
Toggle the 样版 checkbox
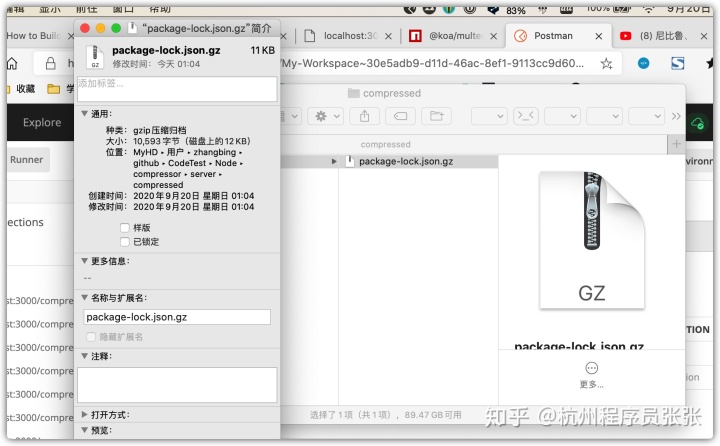coord(124,228)
